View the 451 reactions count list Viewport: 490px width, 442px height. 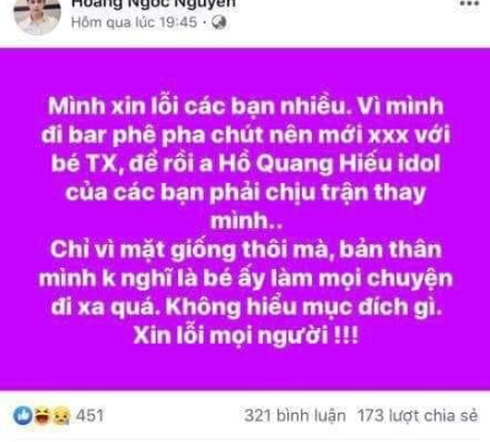coord(89,415)
